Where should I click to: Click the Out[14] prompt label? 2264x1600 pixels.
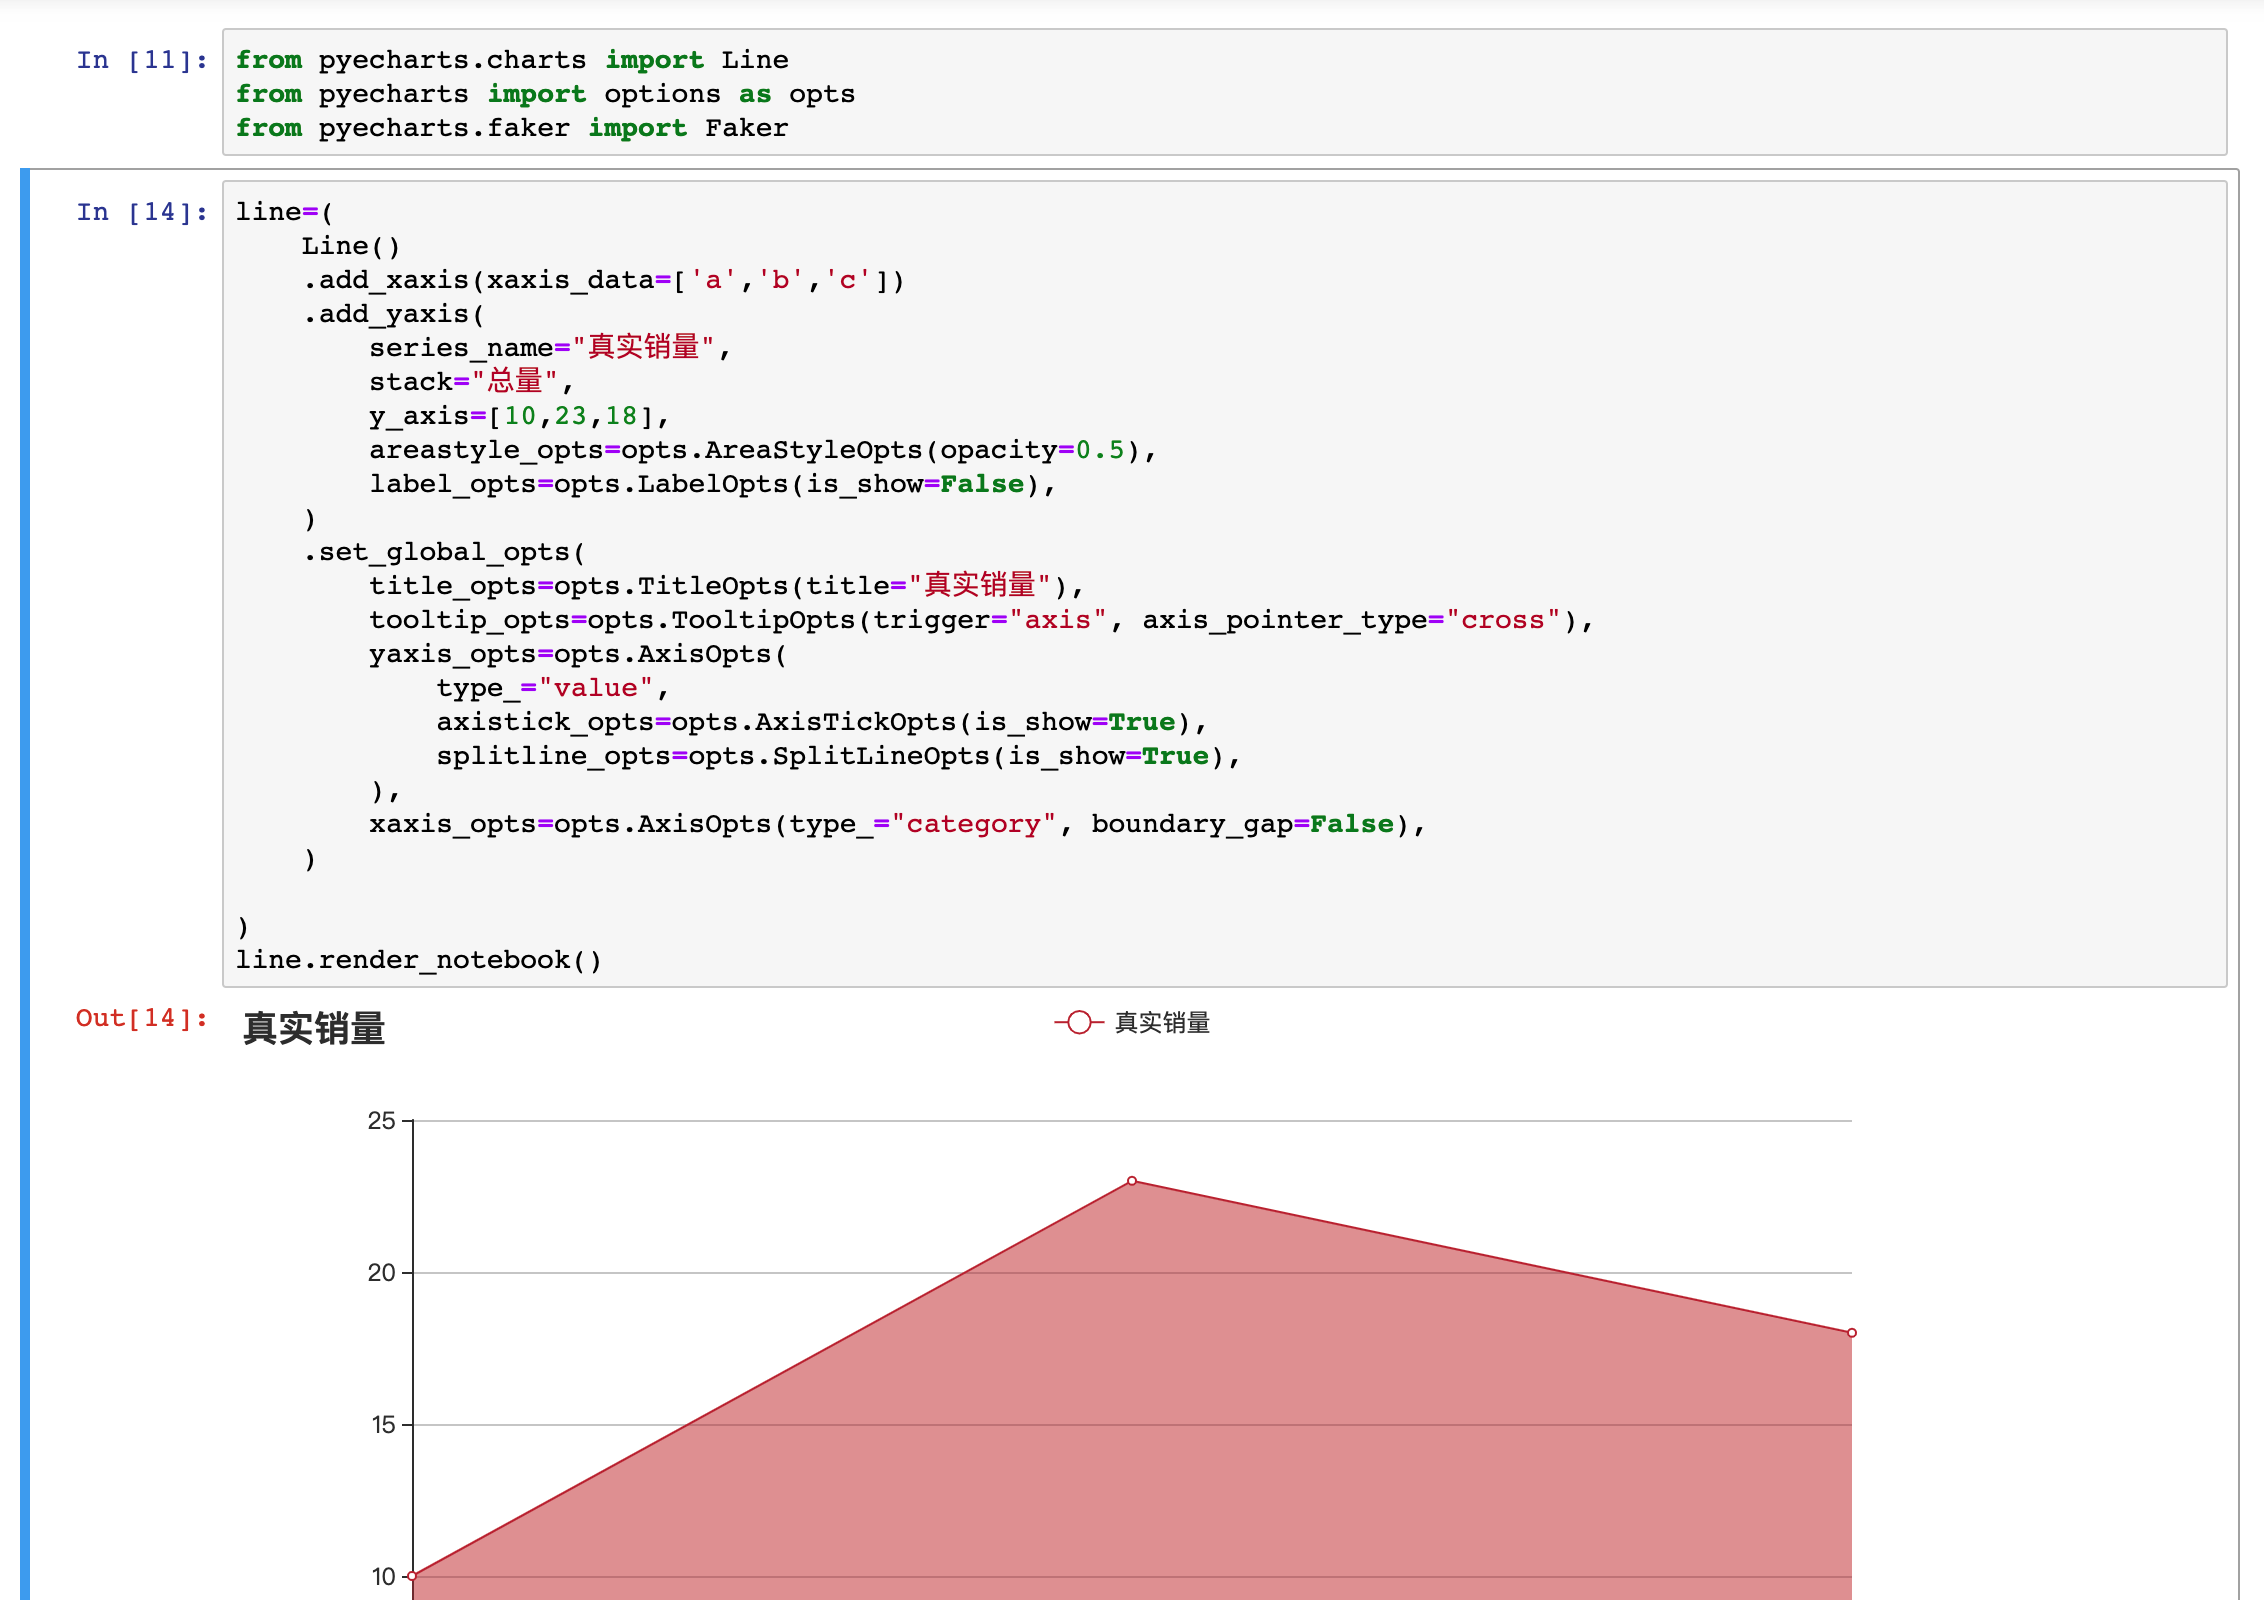139,1017
